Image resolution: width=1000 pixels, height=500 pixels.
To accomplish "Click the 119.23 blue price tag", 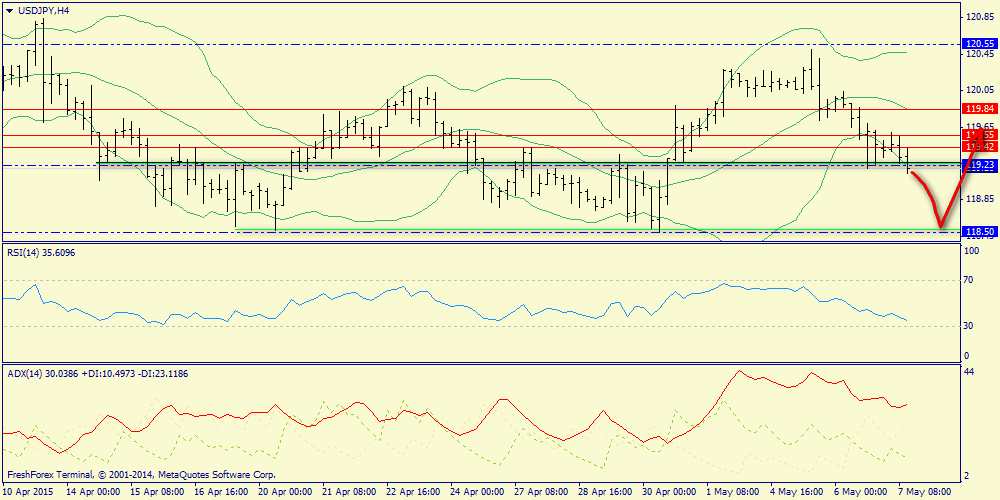I will click(x=977, y=164).
